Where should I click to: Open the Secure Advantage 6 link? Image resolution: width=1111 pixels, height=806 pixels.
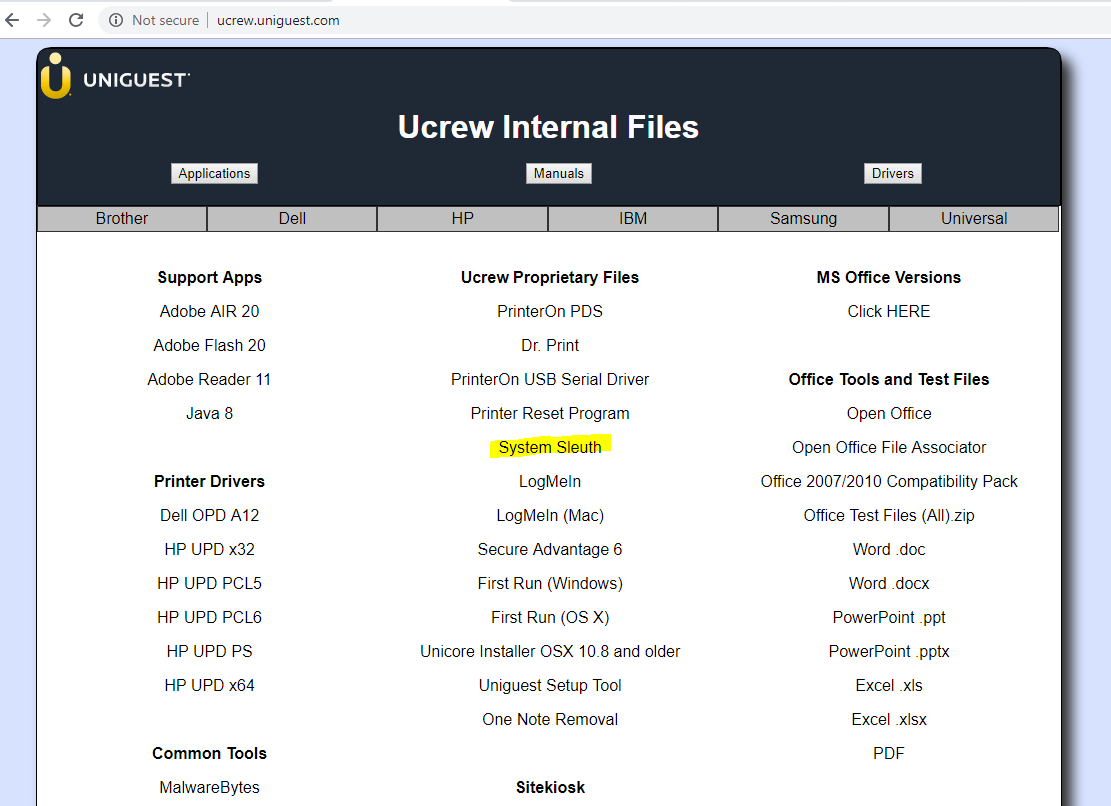click(550, 550)
